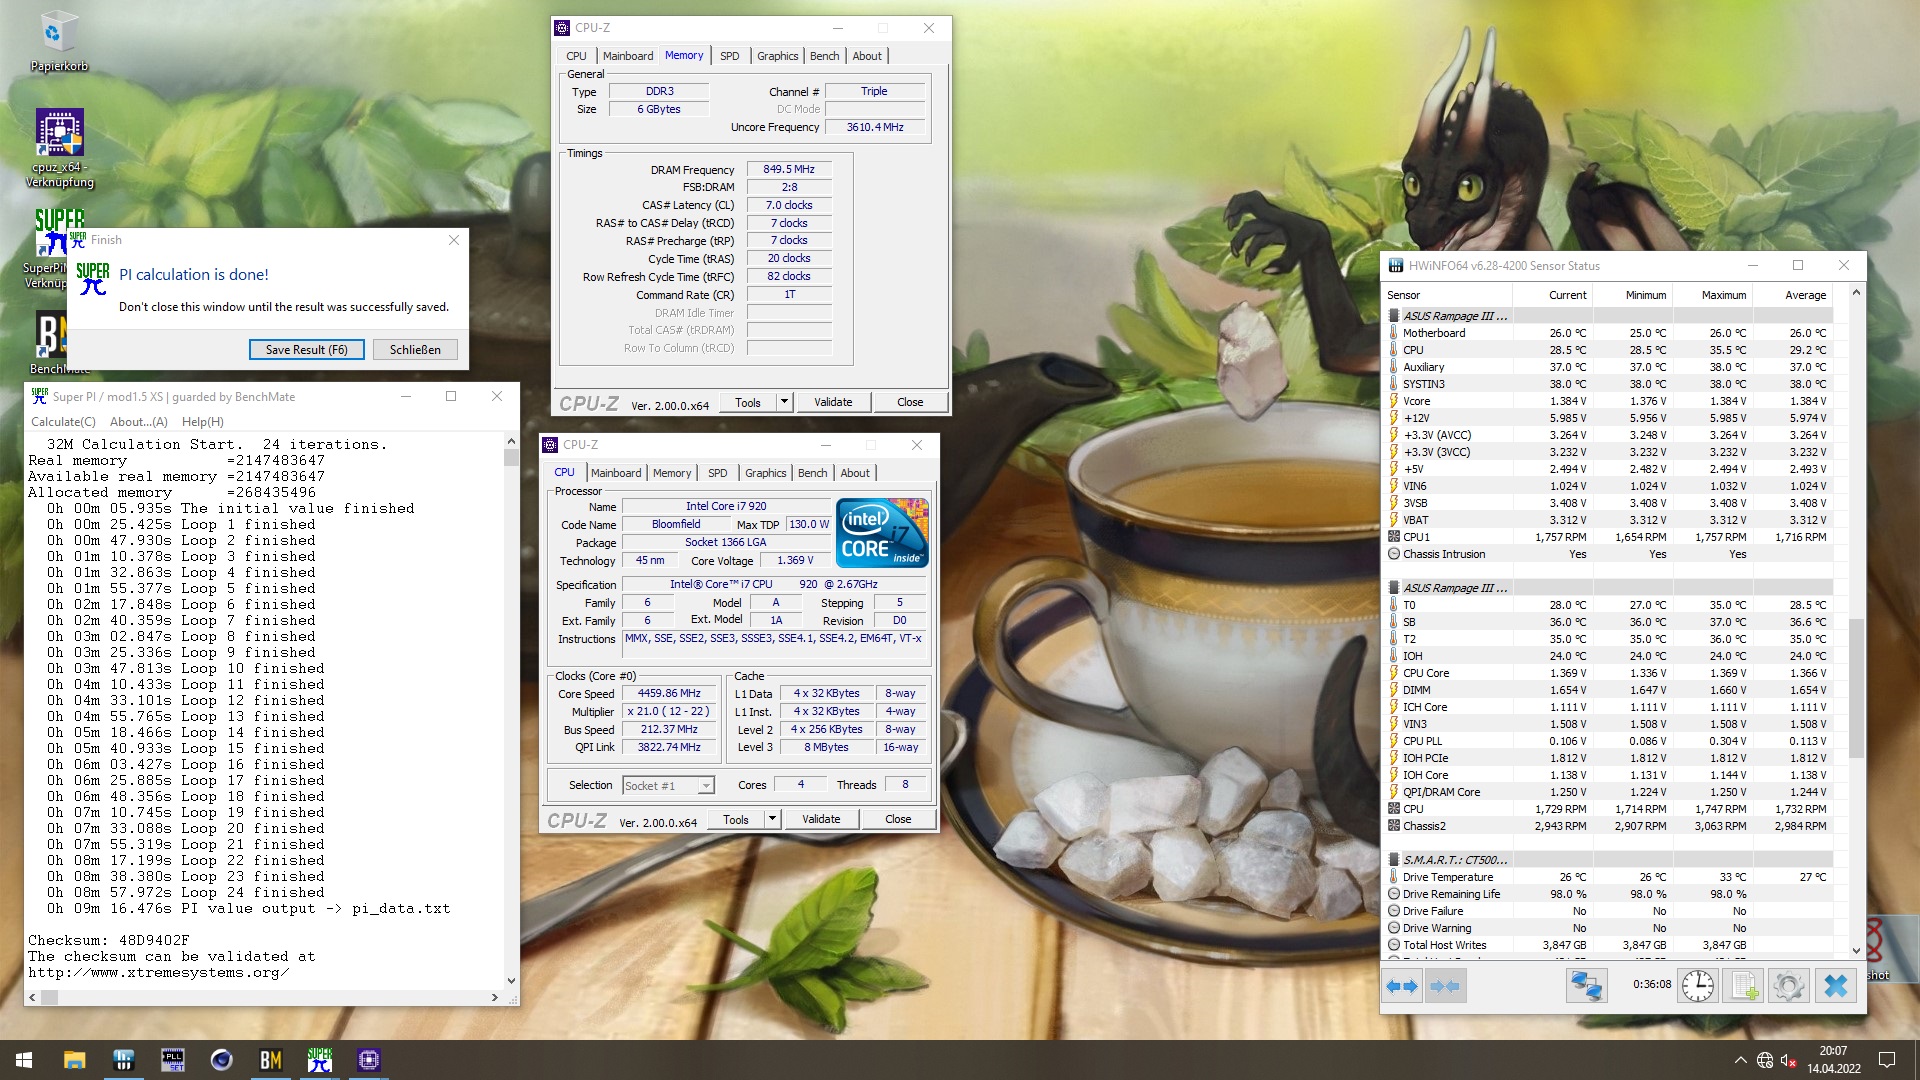Click HWiNFO64 window title icon

coord(1395,266)
